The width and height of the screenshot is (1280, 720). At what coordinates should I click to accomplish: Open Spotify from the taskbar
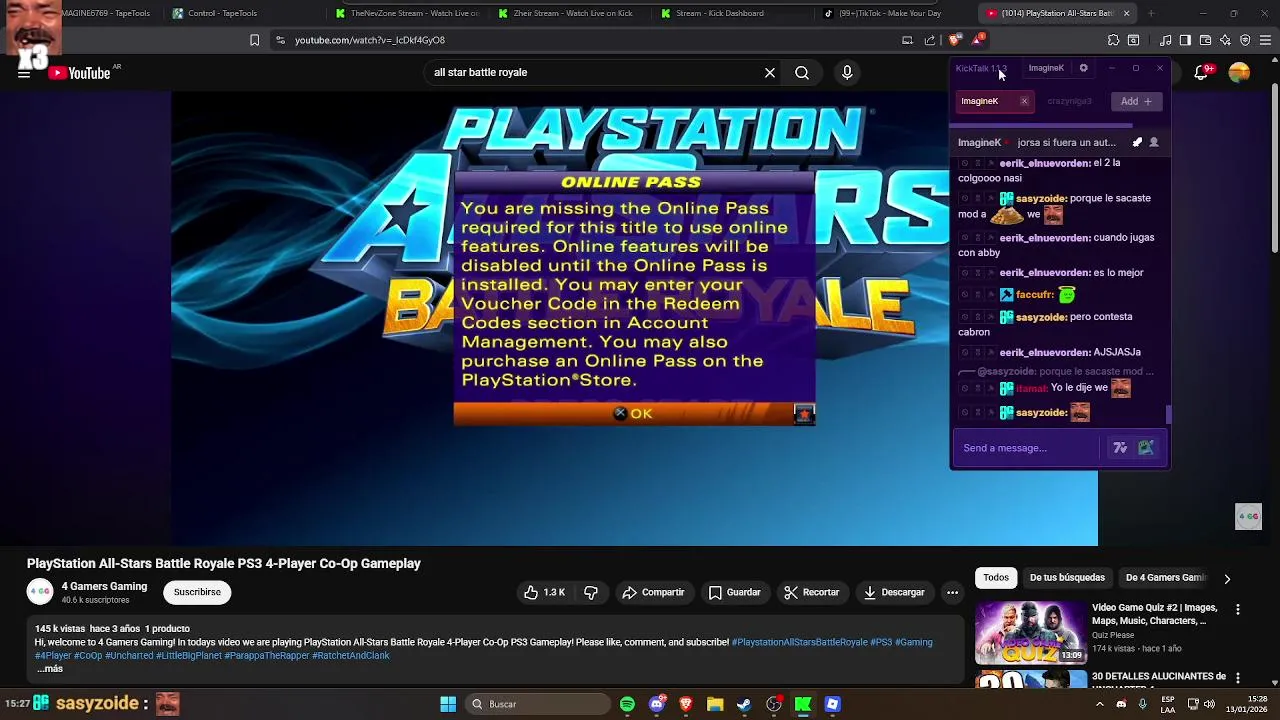627,704
